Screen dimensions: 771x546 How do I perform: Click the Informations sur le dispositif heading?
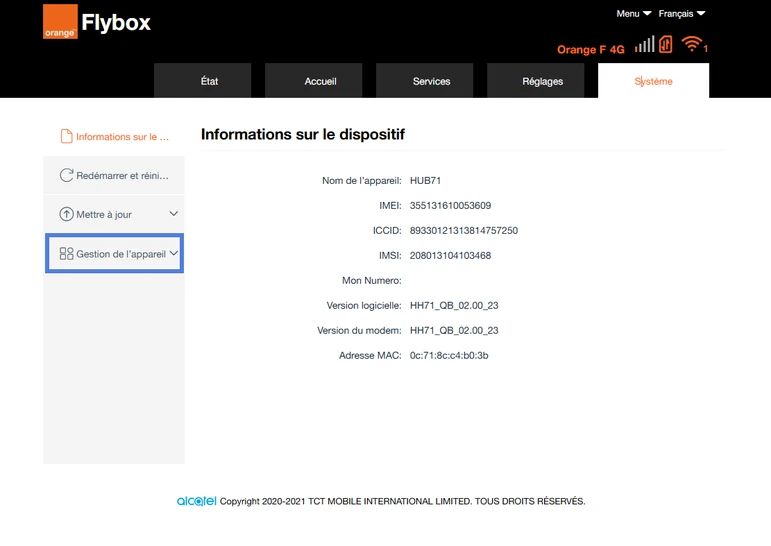pos(303,134)
